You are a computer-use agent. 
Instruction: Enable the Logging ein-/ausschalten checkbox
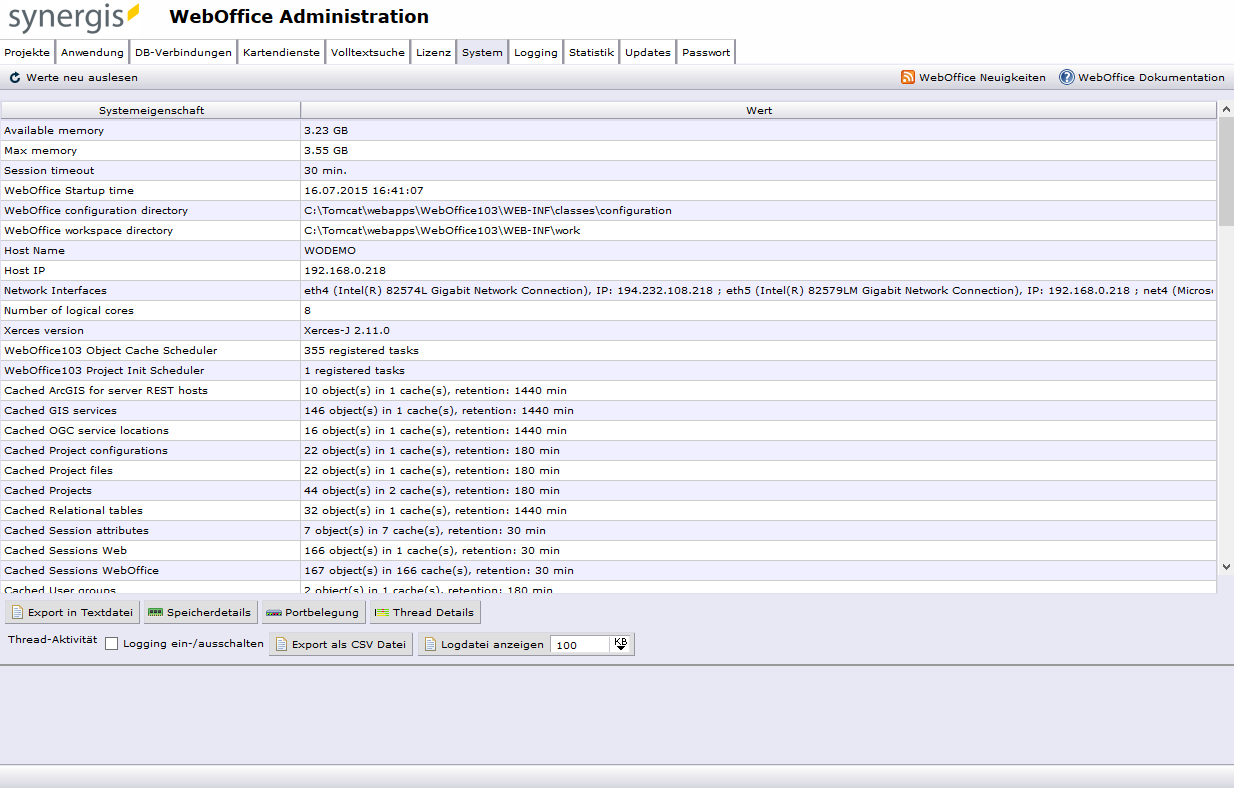(111, 644)
